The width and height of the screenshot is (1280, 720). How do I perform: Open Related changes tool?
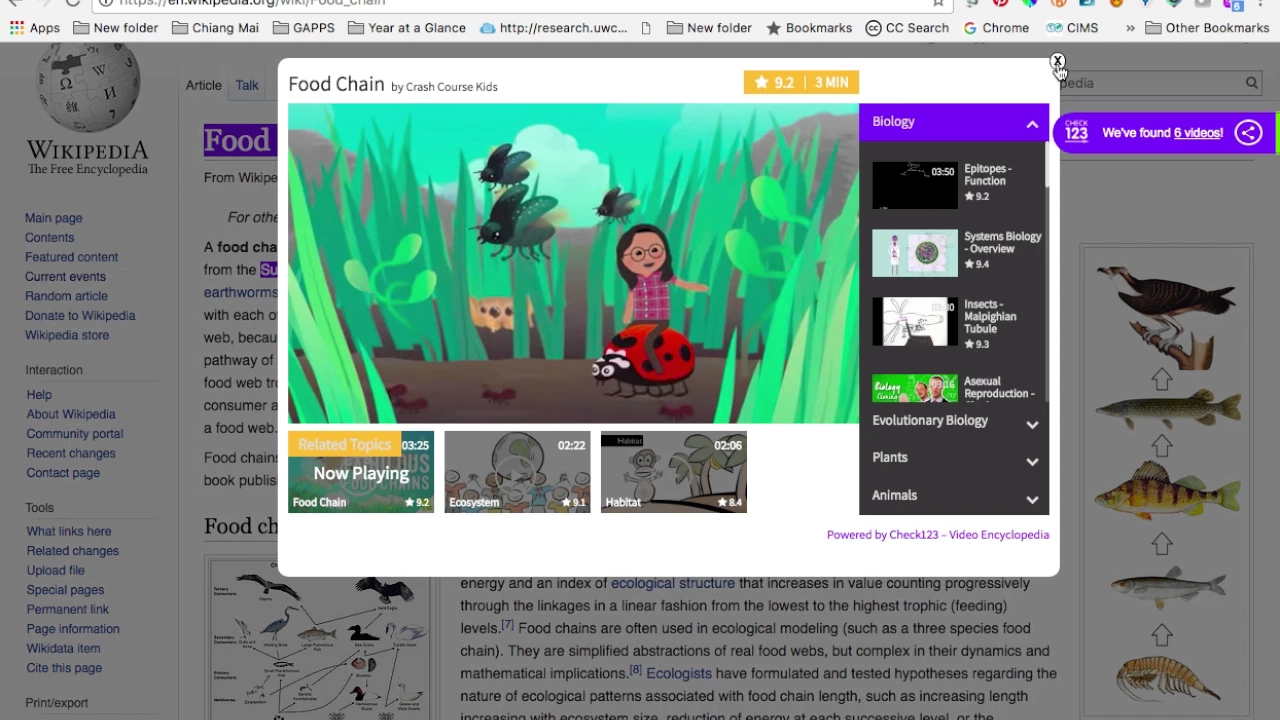[x=73, y=551]
